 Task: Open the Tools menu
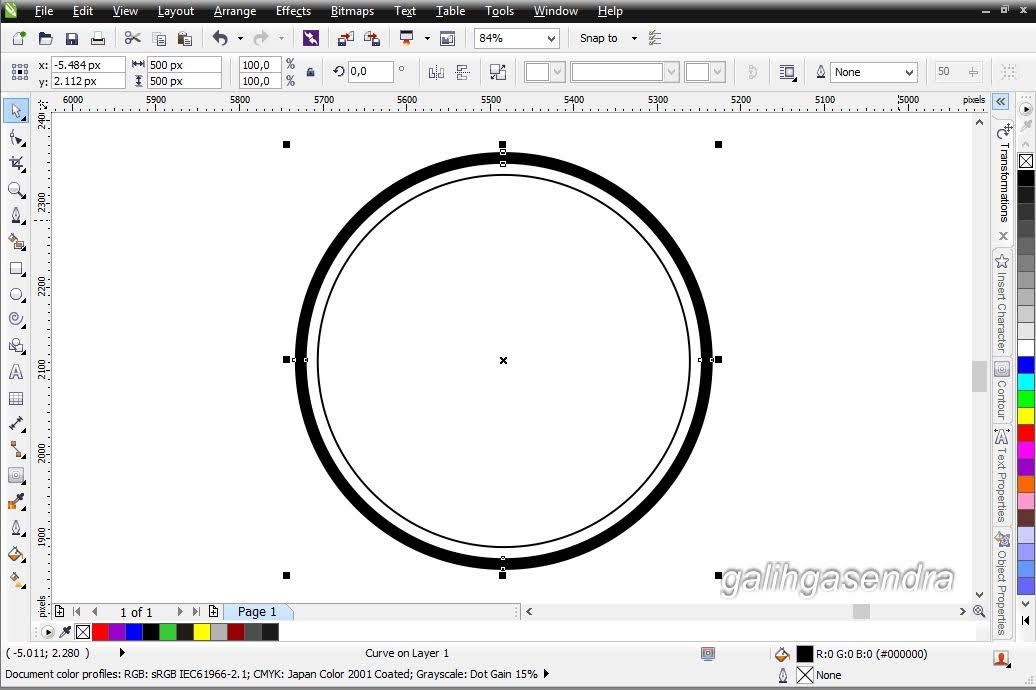[499, 11]
